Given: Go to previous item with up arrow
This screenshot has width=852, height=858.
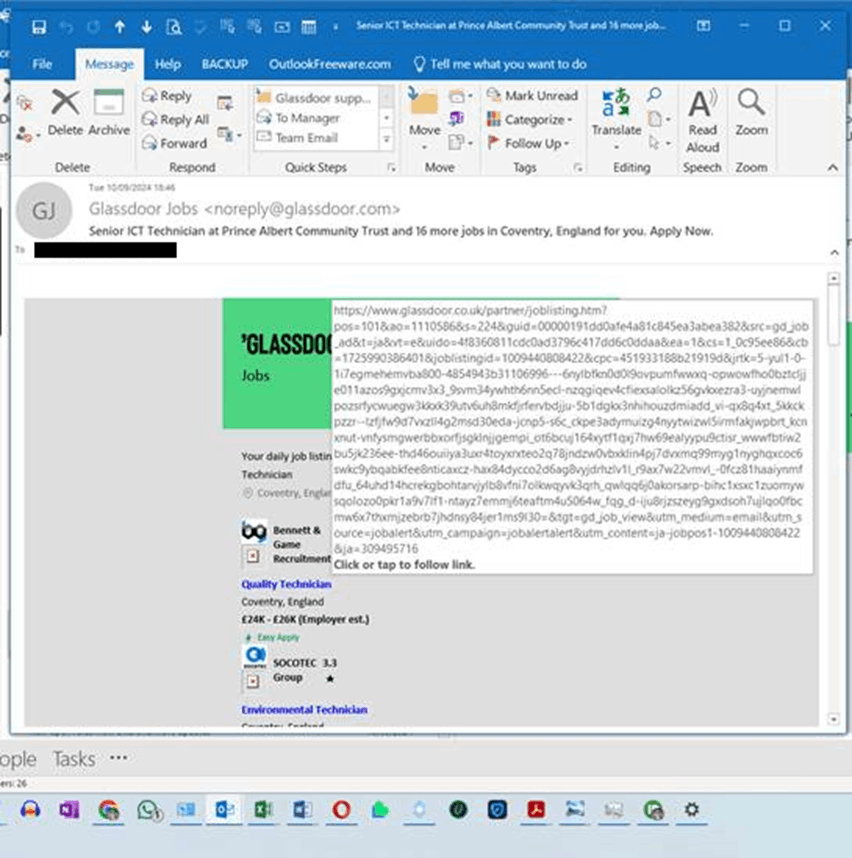Looking at the screenshot, I should pyautogui.click(x=119, y=26).
